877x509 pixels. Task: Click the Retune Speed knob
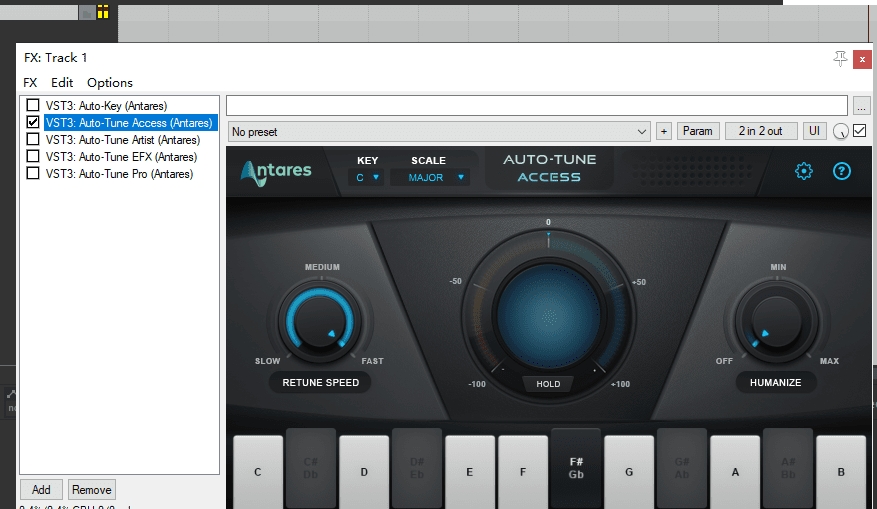320,321
